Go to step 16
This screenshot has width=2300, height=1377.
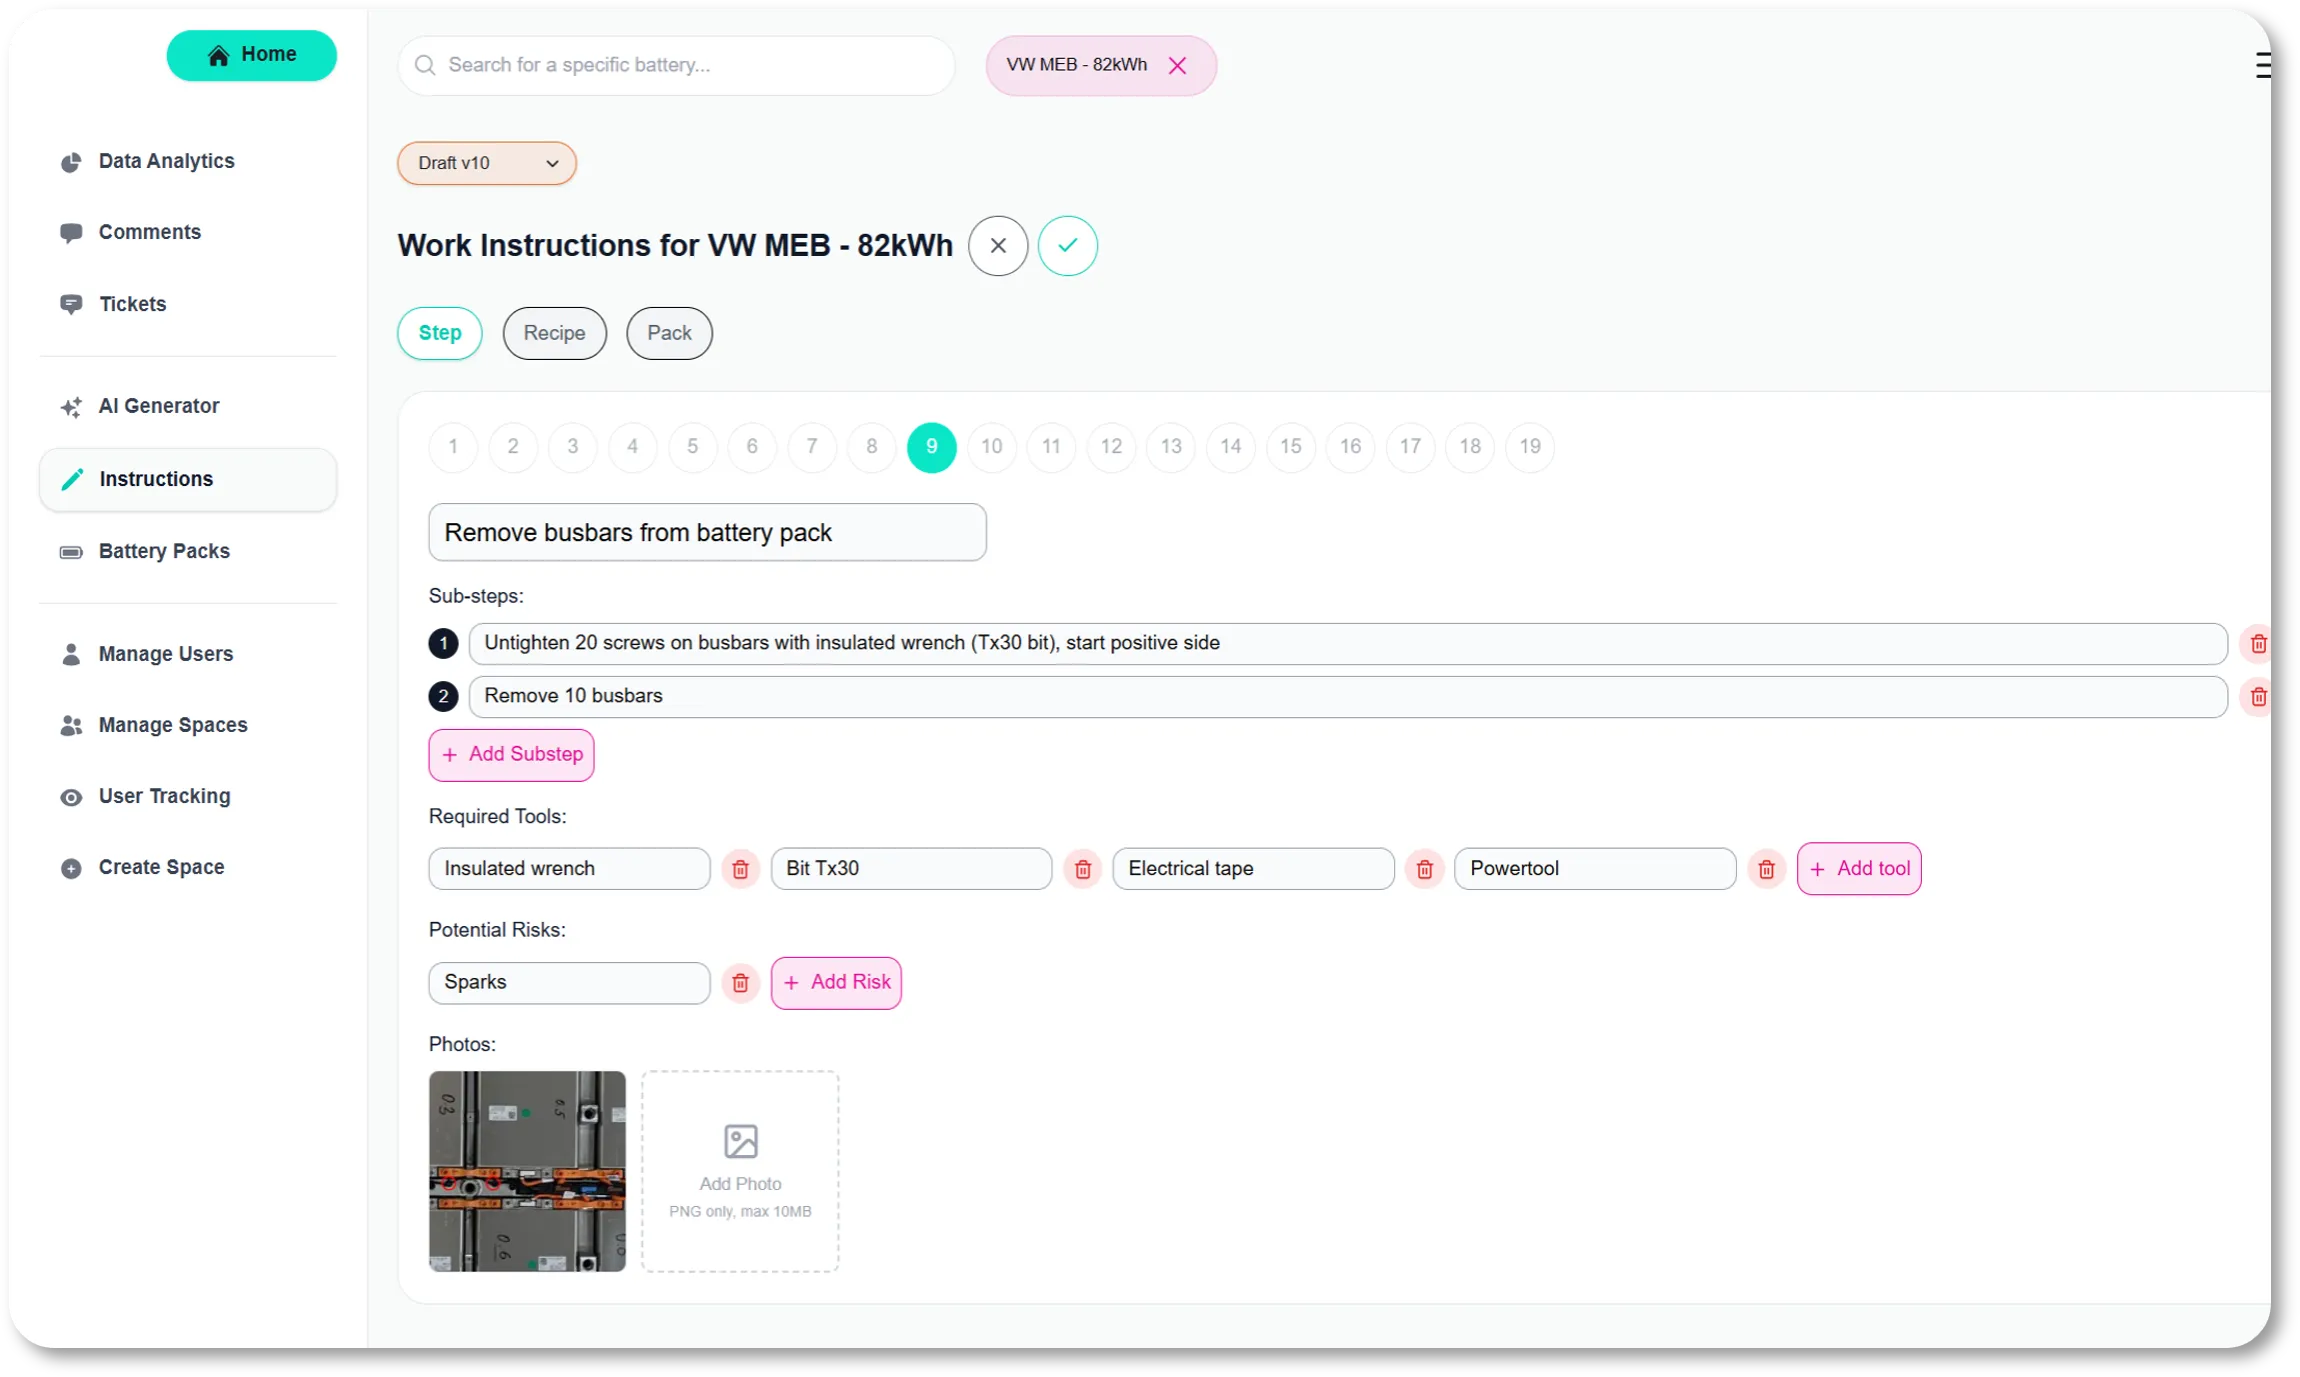tap(1350, 447)
